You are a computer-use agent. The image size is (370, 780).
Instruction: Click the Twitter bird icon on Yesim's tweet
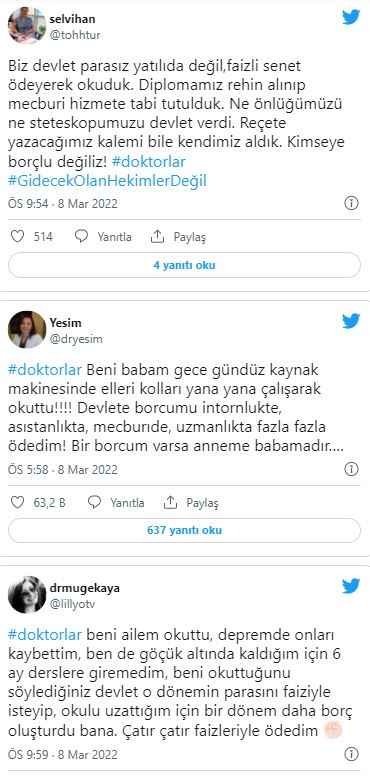pos(351,321)
